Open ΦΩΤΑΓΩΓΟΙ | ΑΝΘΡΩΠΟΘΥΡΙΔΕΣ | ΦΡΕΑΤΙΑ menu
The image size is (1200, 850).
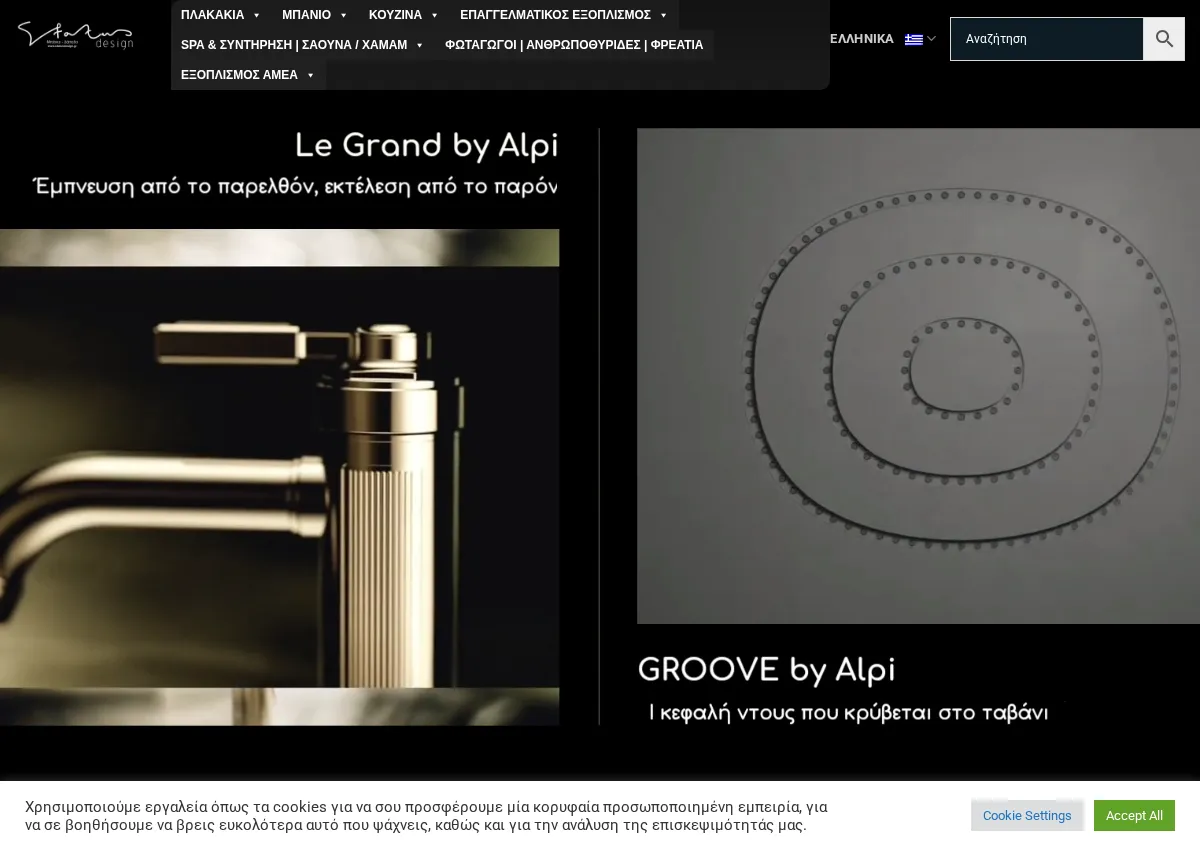(x=574, y=45)
